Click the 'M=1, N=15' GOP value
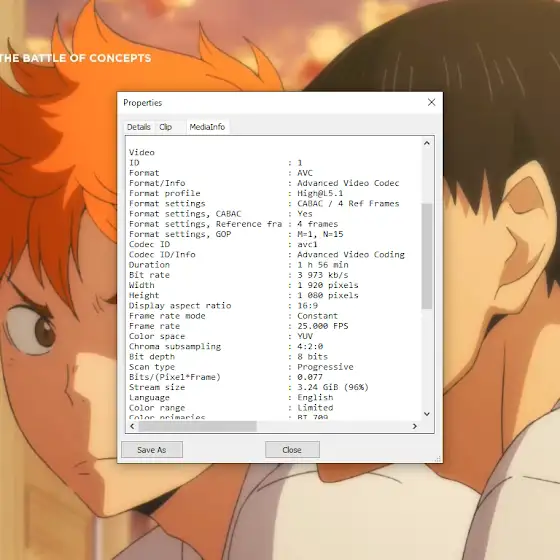Screen dimensions: 560x560 [x=320, y=234]
